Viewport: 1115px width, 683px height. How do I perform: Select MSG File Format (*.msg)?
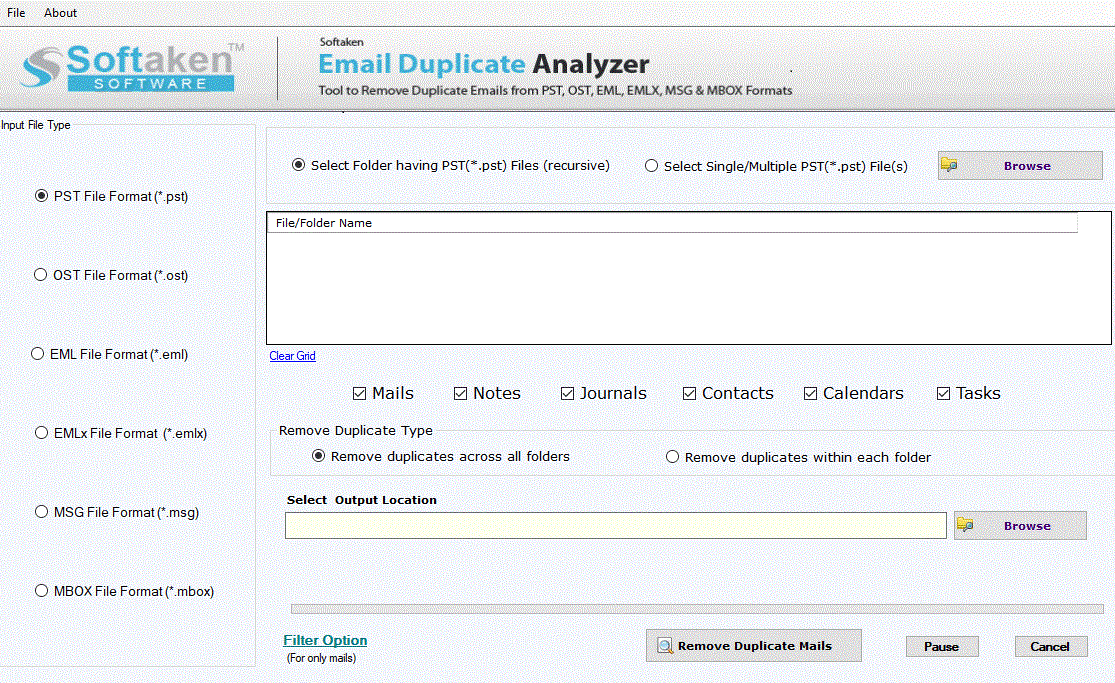click(41, 512)
